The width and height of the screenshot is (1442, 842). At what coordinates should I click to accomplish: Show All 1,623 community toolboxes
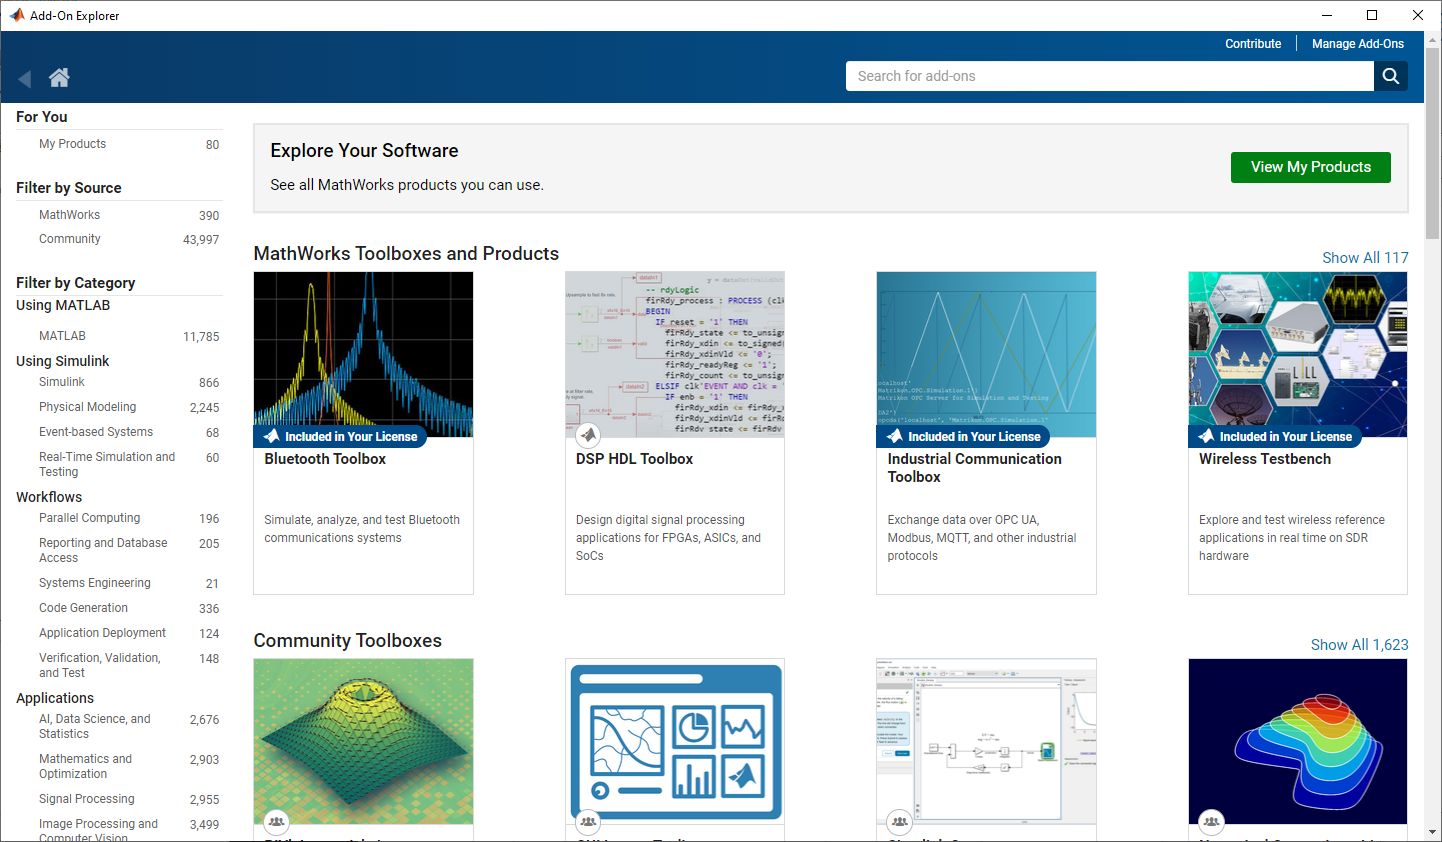1360,645
